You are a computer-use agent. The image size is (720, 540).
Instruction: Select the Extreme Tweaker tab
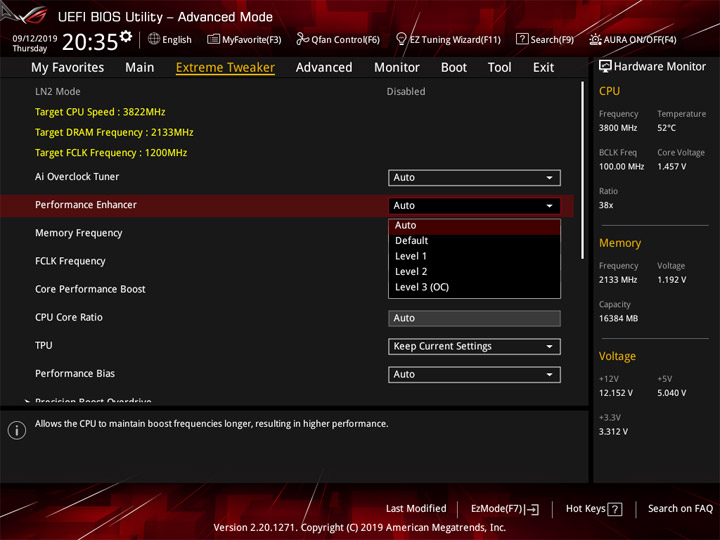225,68
